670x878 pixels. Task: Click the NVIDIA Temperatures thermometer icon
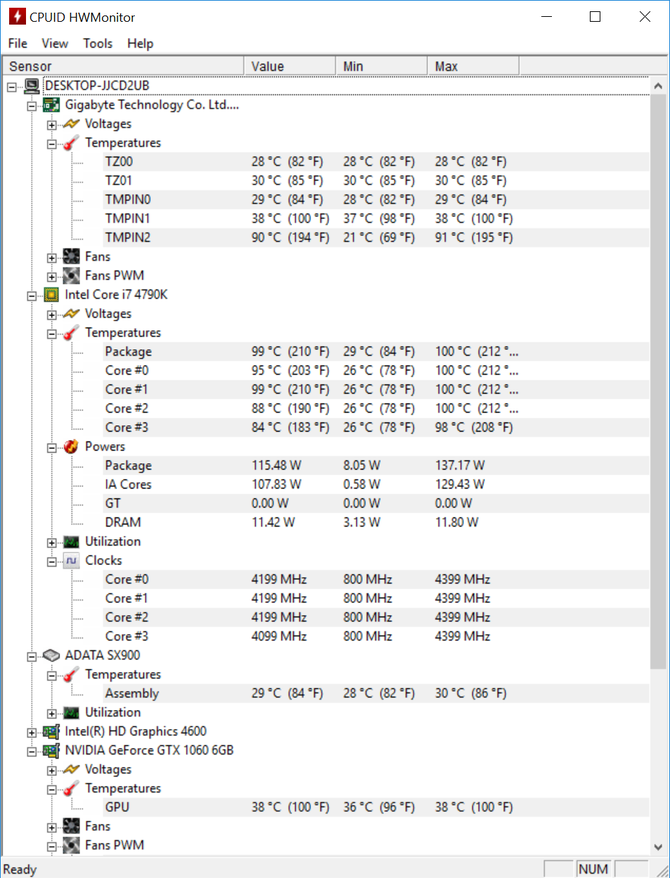point(71,788)
